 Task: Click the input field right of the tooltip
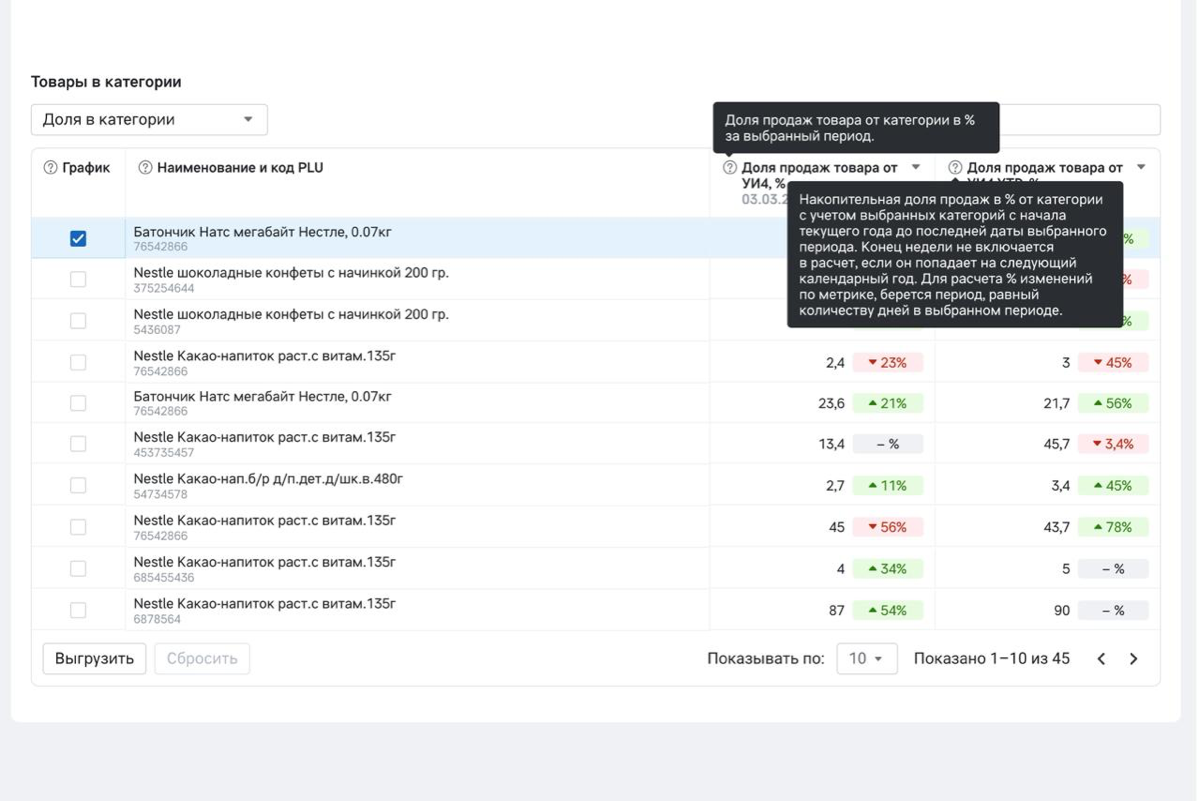click(x=1080, y=120)
